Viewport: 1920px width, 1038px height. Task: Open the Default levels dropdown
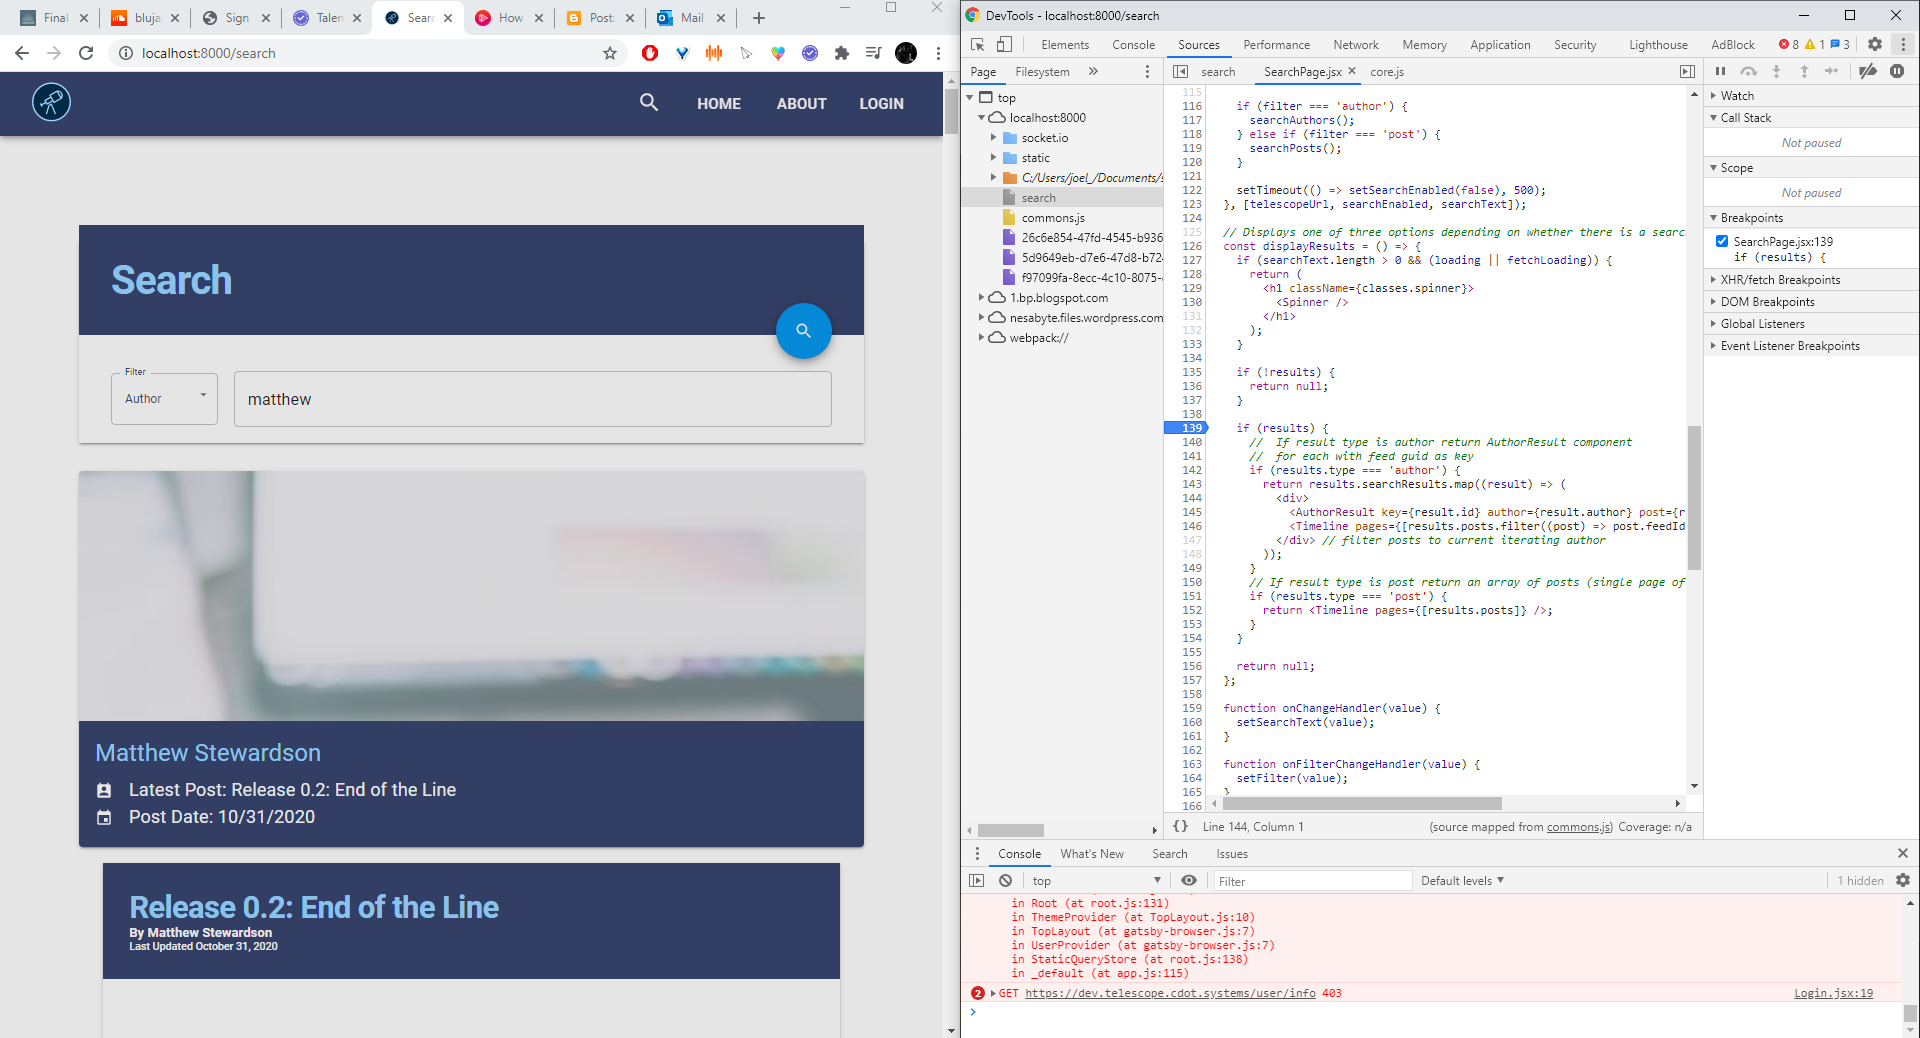(x=1462, y=880)
